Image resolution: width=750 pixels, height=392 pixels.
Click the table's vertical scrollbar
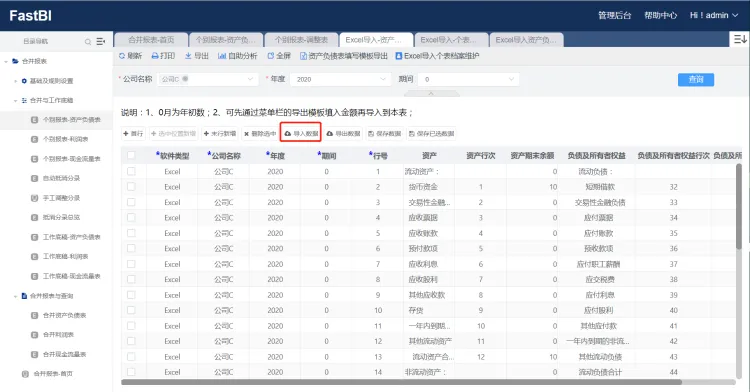click(x=739, y=206)
